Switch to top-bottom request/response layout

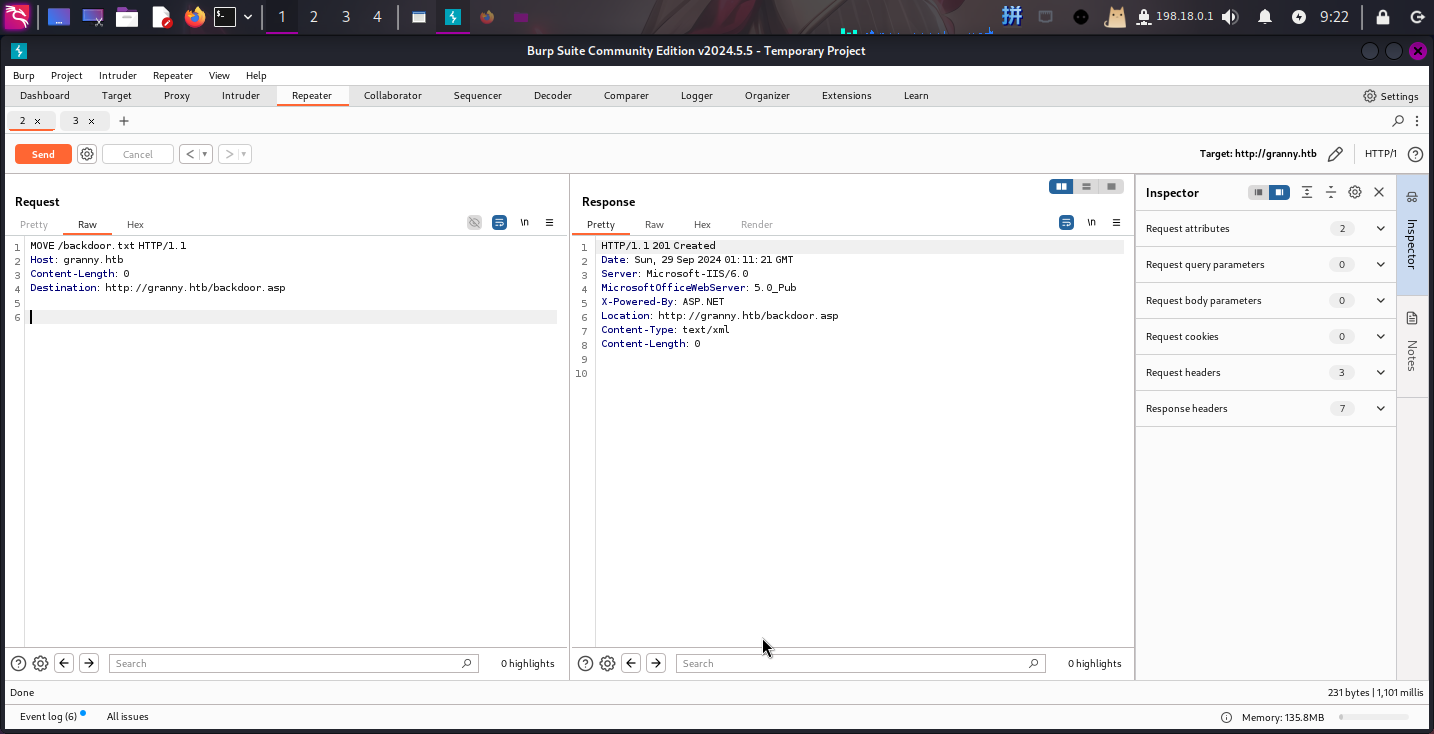pos(1086,186)
